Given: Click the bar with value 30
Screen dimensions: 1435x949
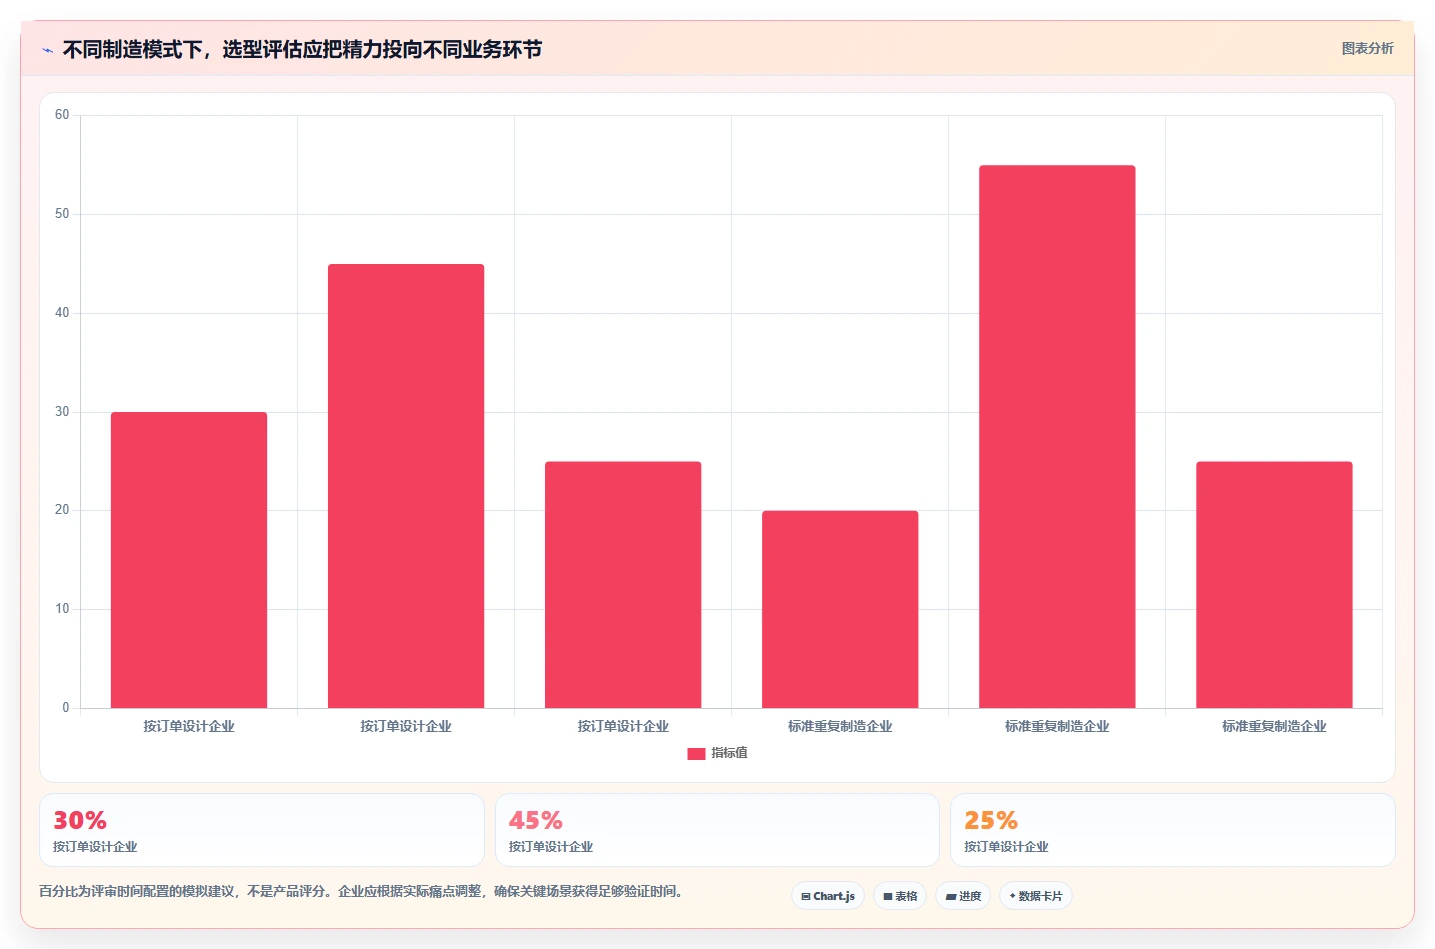Looking at the screenshot, I should click(189, 560).
